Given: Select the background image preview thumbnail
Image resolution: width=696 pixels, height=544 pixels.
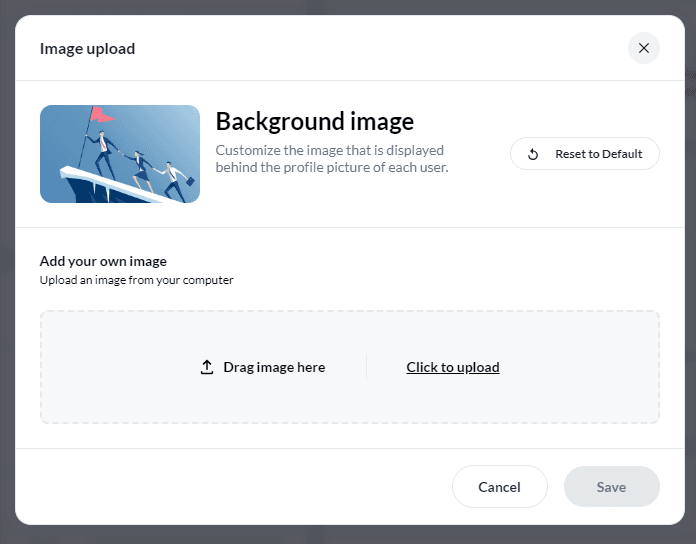Looking at the screenshot, I should pos(120,154).
